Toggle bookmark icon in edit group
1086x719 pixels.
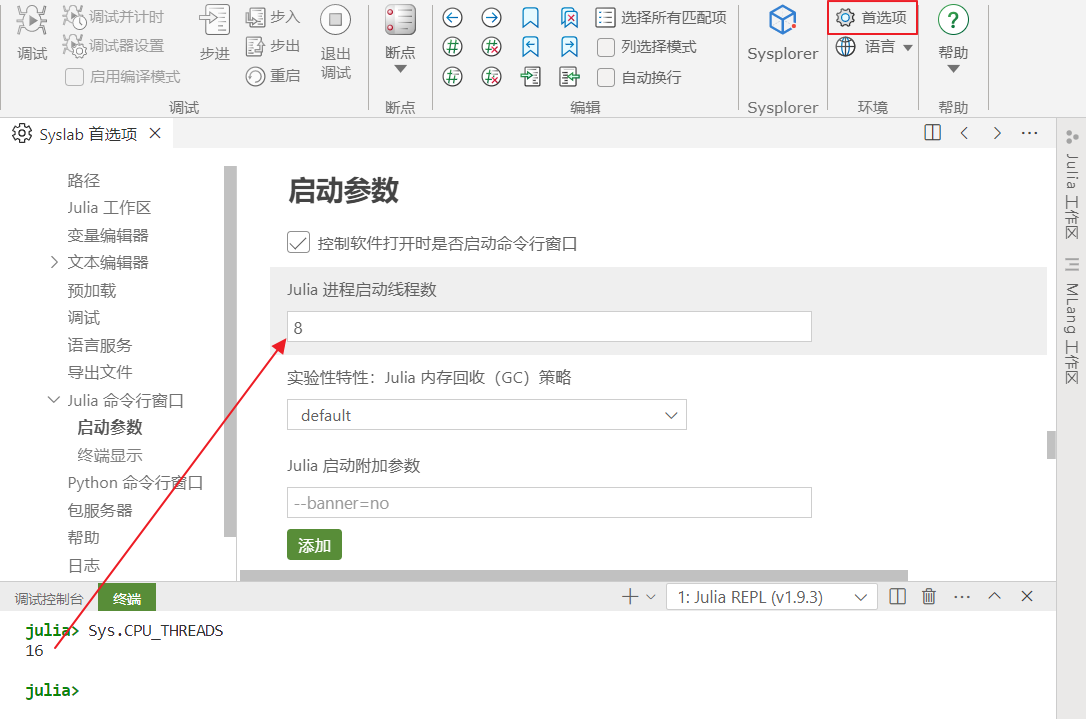(530, 18)
